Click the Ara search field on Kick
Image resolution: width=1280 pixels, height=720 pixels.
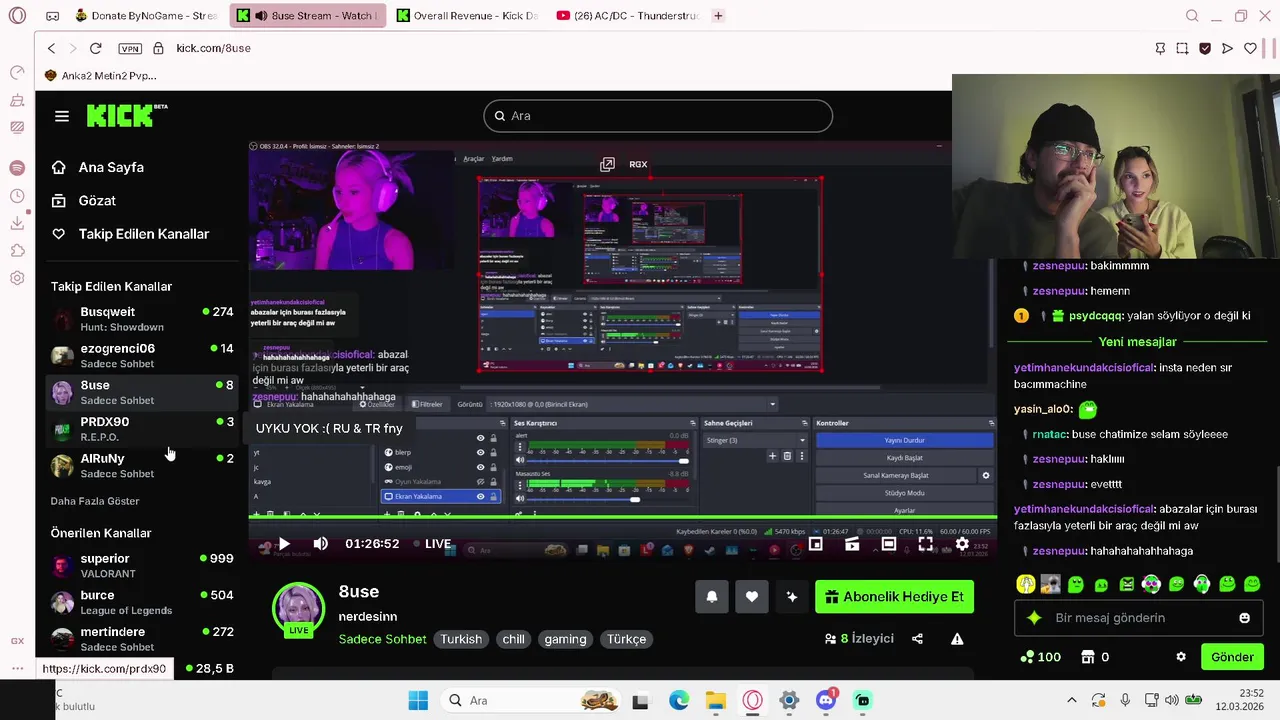click(x=658, y=116)
